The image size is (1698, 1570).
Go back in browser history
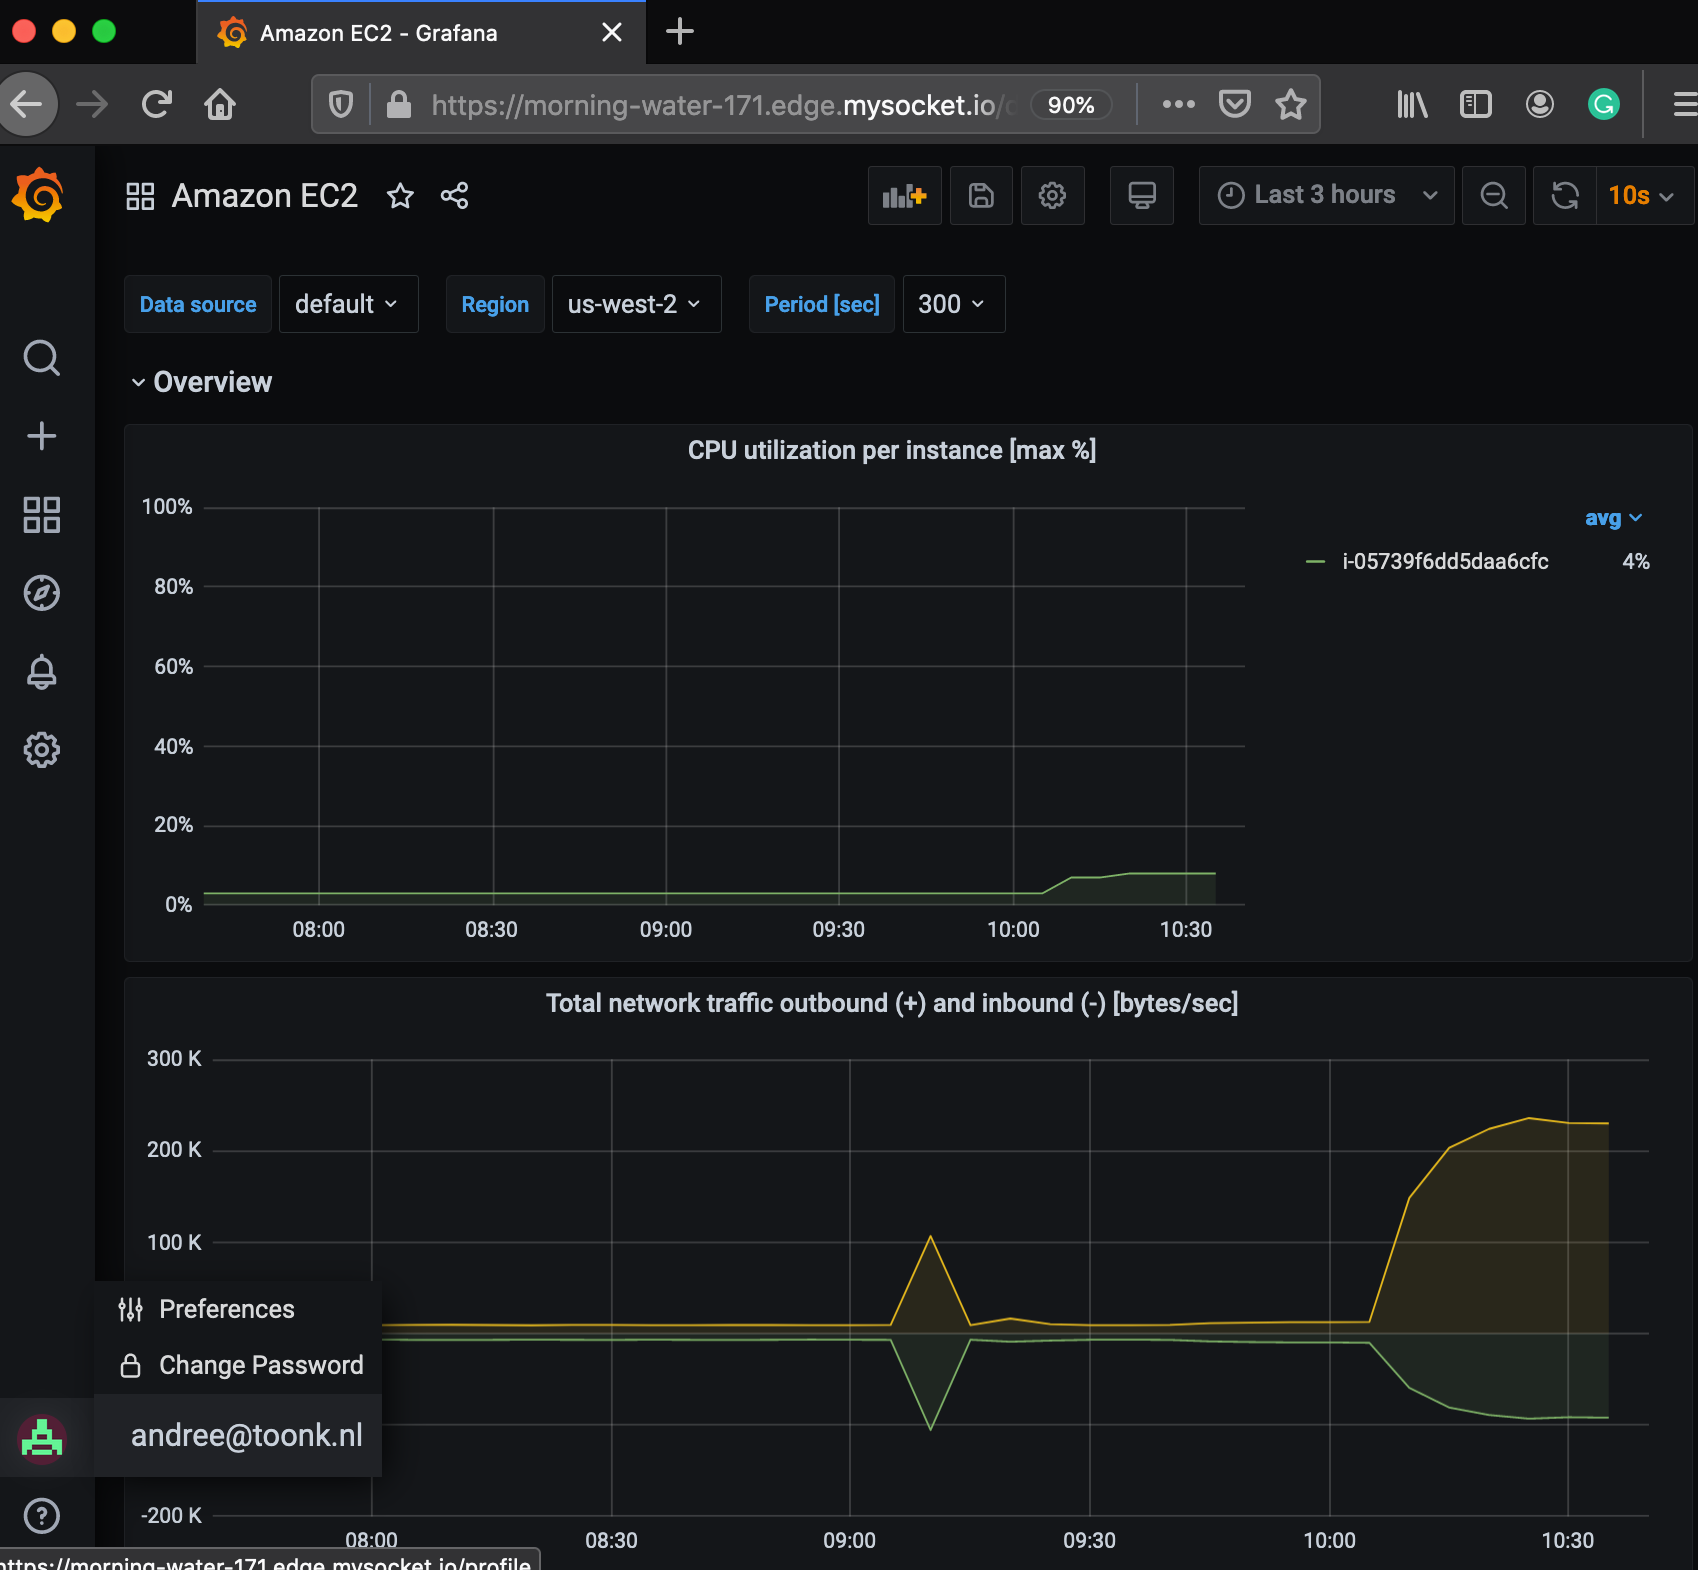[x=27, y=104]
